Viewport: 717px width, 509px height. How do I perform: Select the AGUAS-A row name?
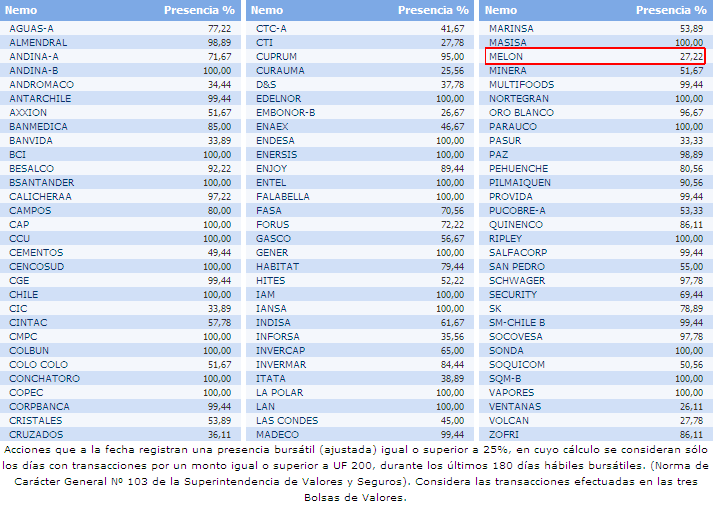click(x=32, y=28)
